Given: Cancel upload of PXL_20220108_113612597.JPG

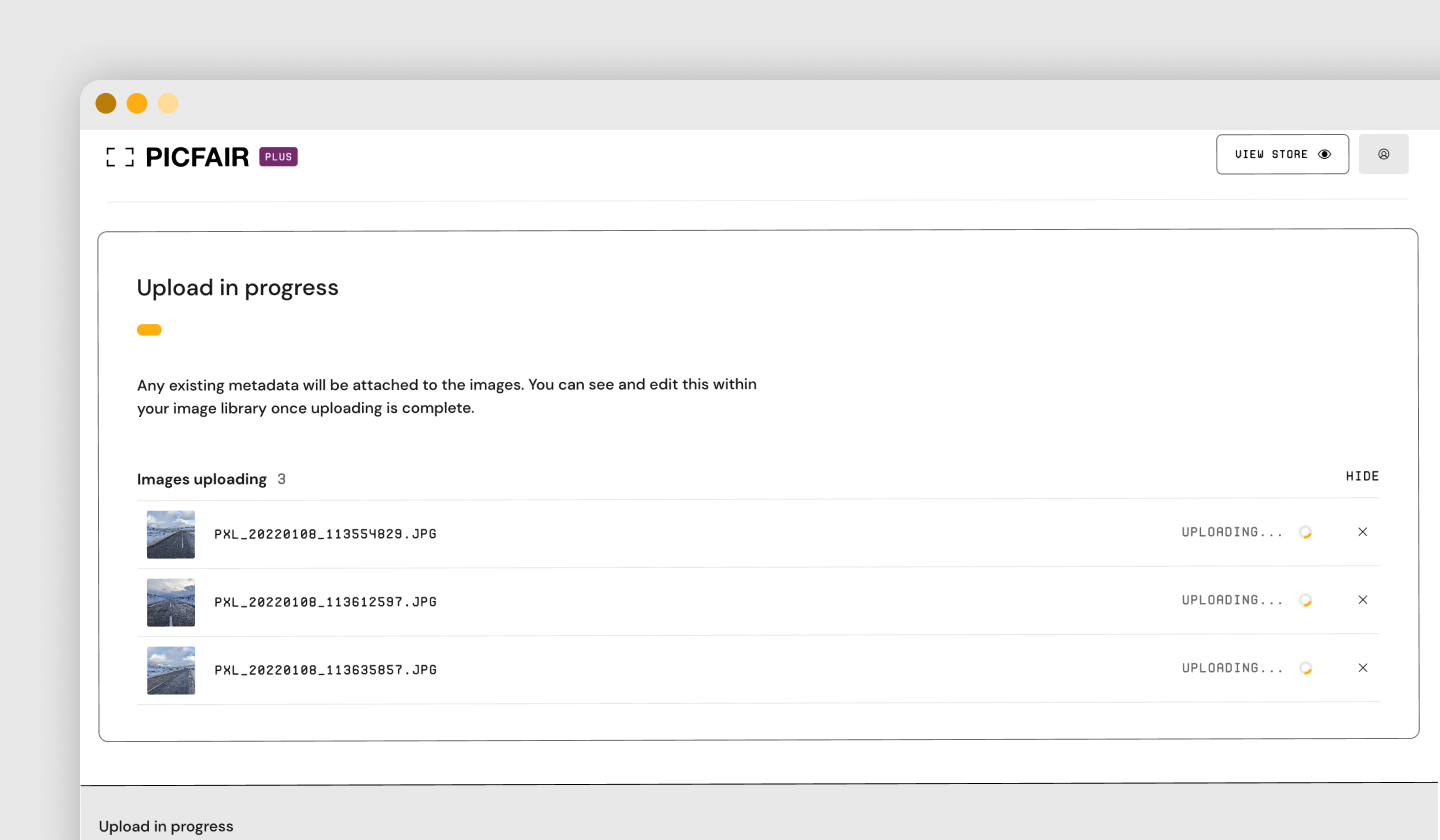Looking at the screenshot, I should (x=1362, y=600).
